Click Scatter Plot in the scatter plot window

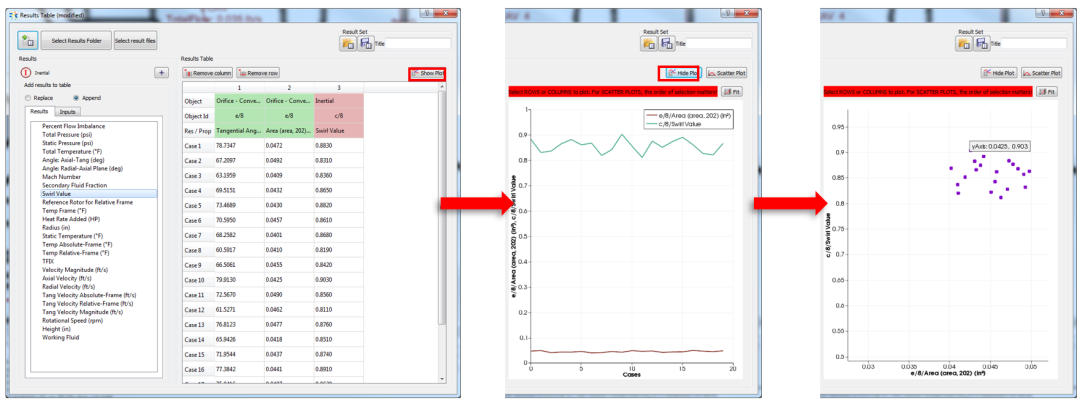(x=1042, y=72)
